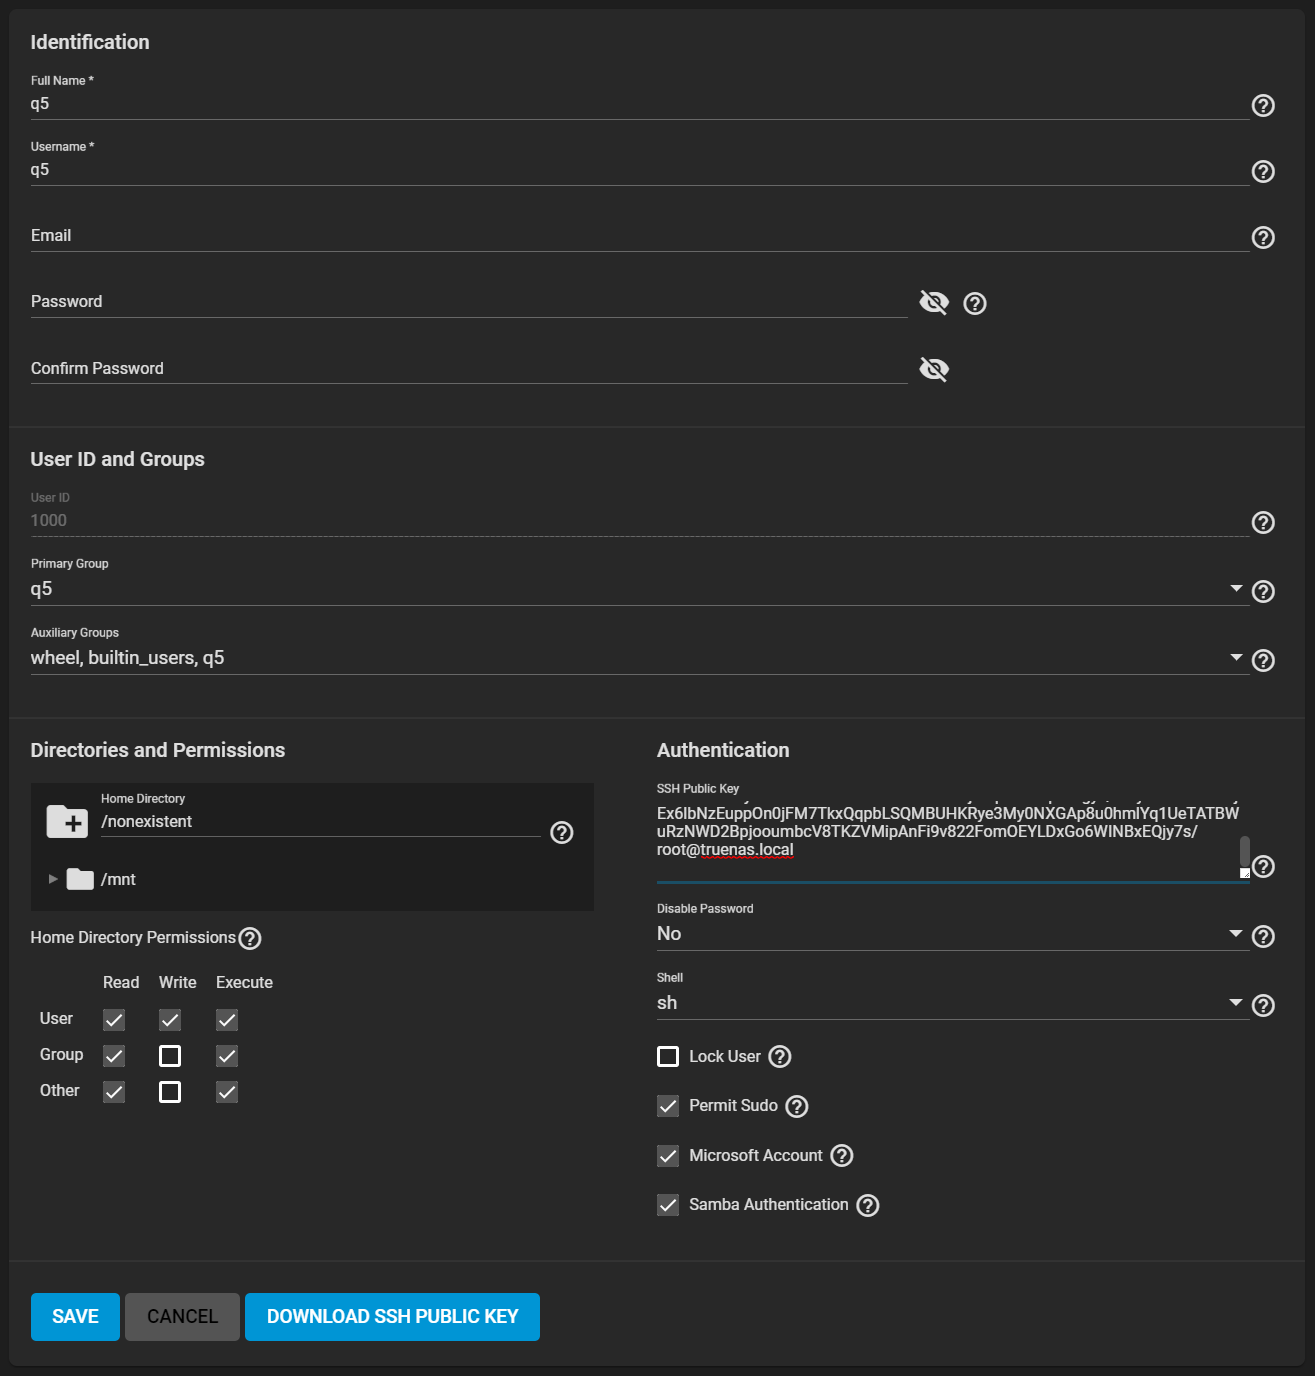Click the SAVE button
The image size is (1315, 1376).
75,1316
